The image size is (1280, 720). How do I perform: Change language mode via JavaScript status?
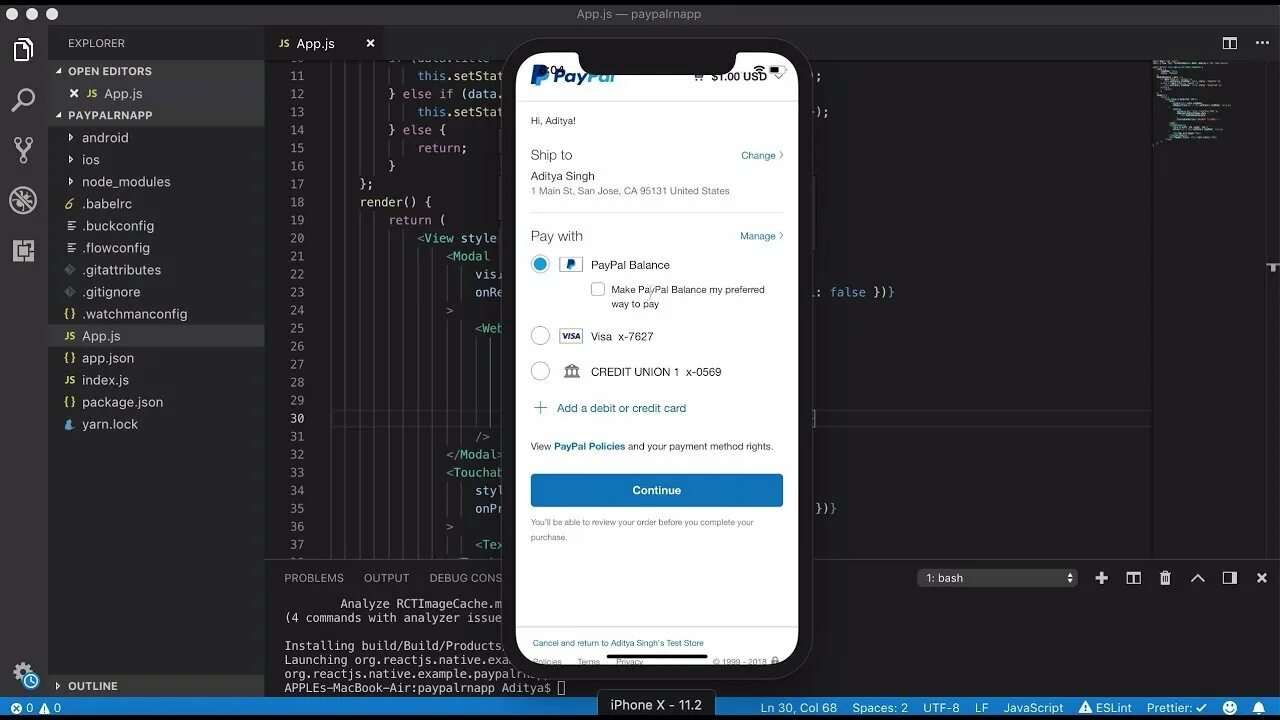pyautogui.click(x=1033, y=707)
